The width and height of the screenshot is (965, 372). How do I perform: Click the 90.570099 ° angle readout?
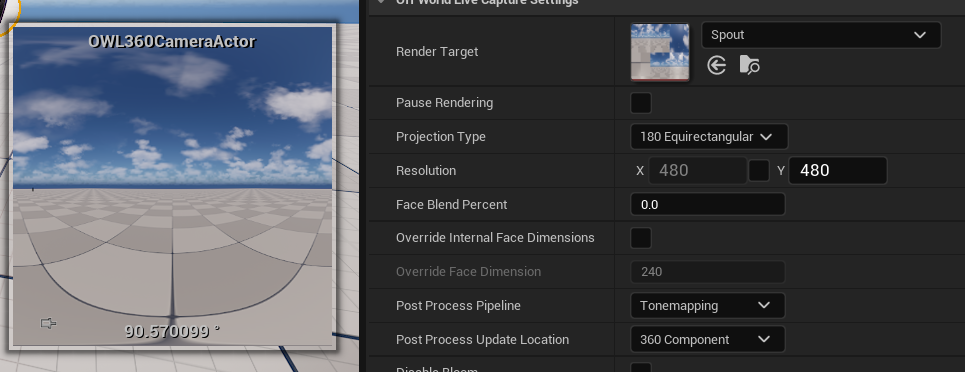(172, 331)
